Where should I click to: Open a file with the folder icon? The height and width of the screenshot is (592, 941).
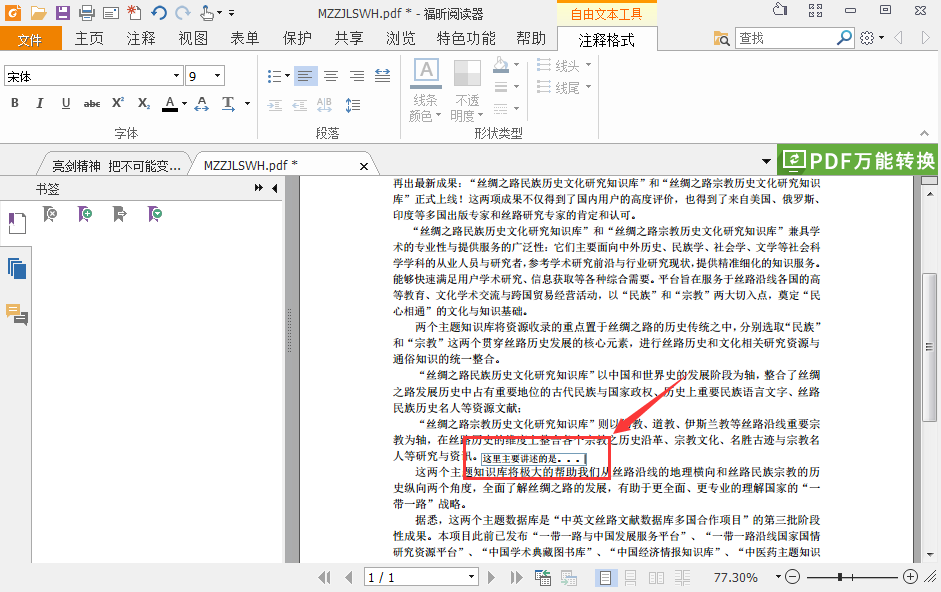click(38, 11)
